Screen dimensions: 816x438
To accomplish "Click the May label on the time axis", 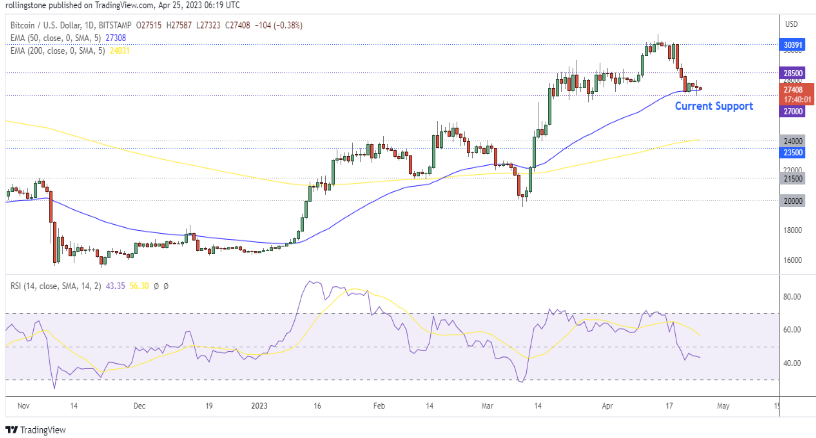I will pos(723,406).
